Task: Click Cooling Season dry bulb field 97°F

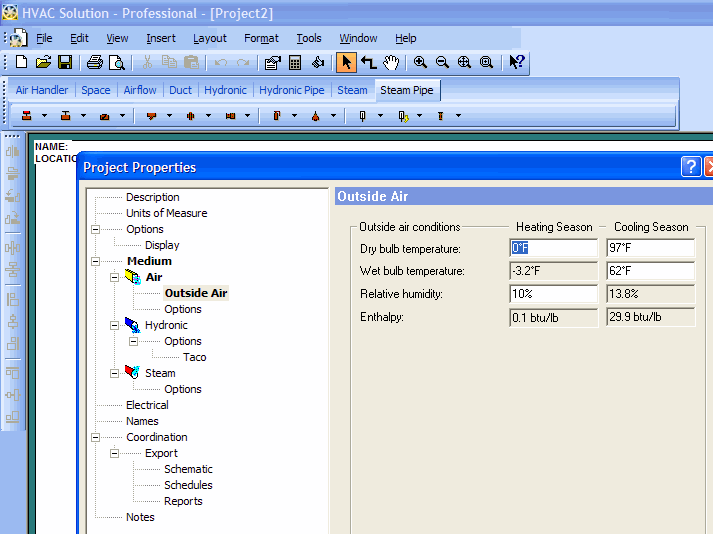Action: point(650,248)
